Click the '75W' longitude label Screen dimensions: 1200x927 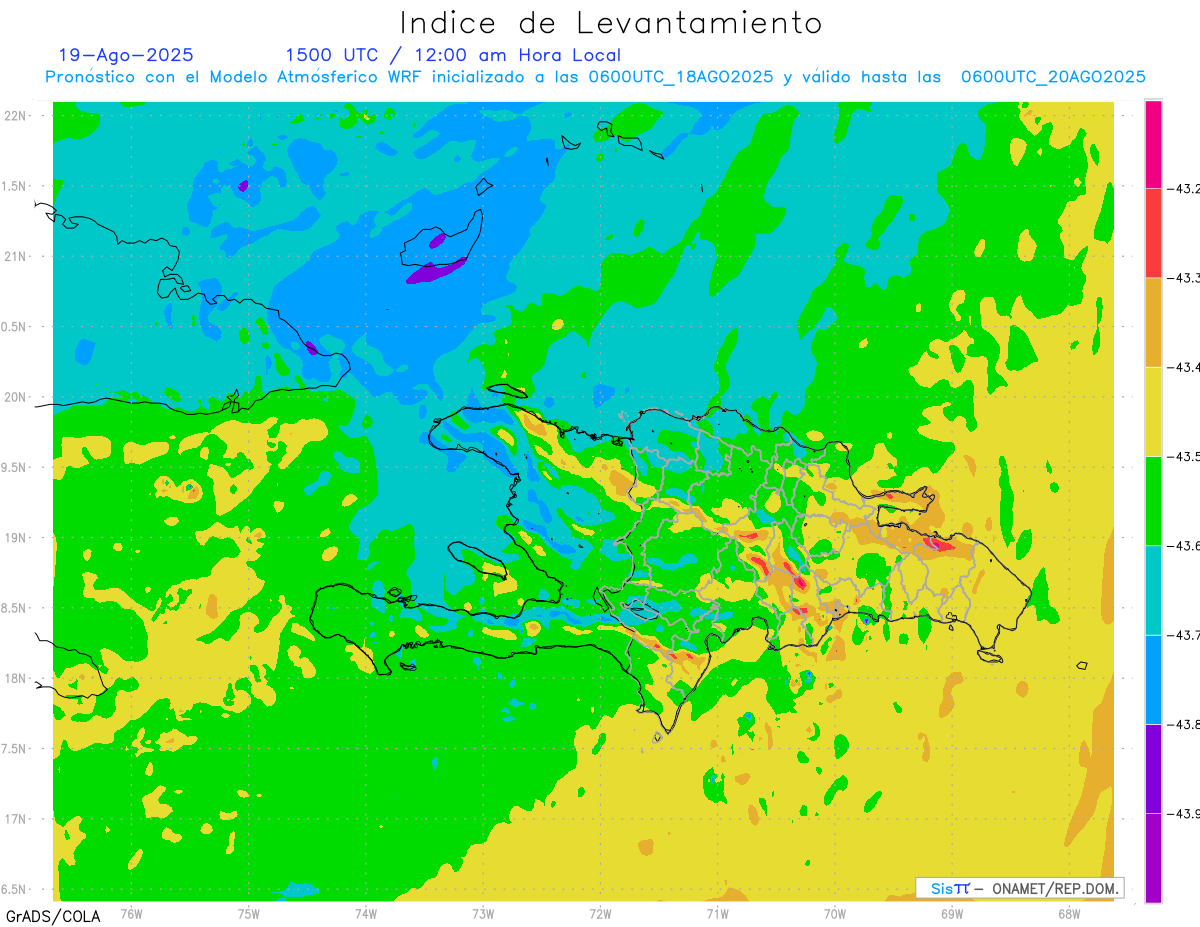(248, 913)
